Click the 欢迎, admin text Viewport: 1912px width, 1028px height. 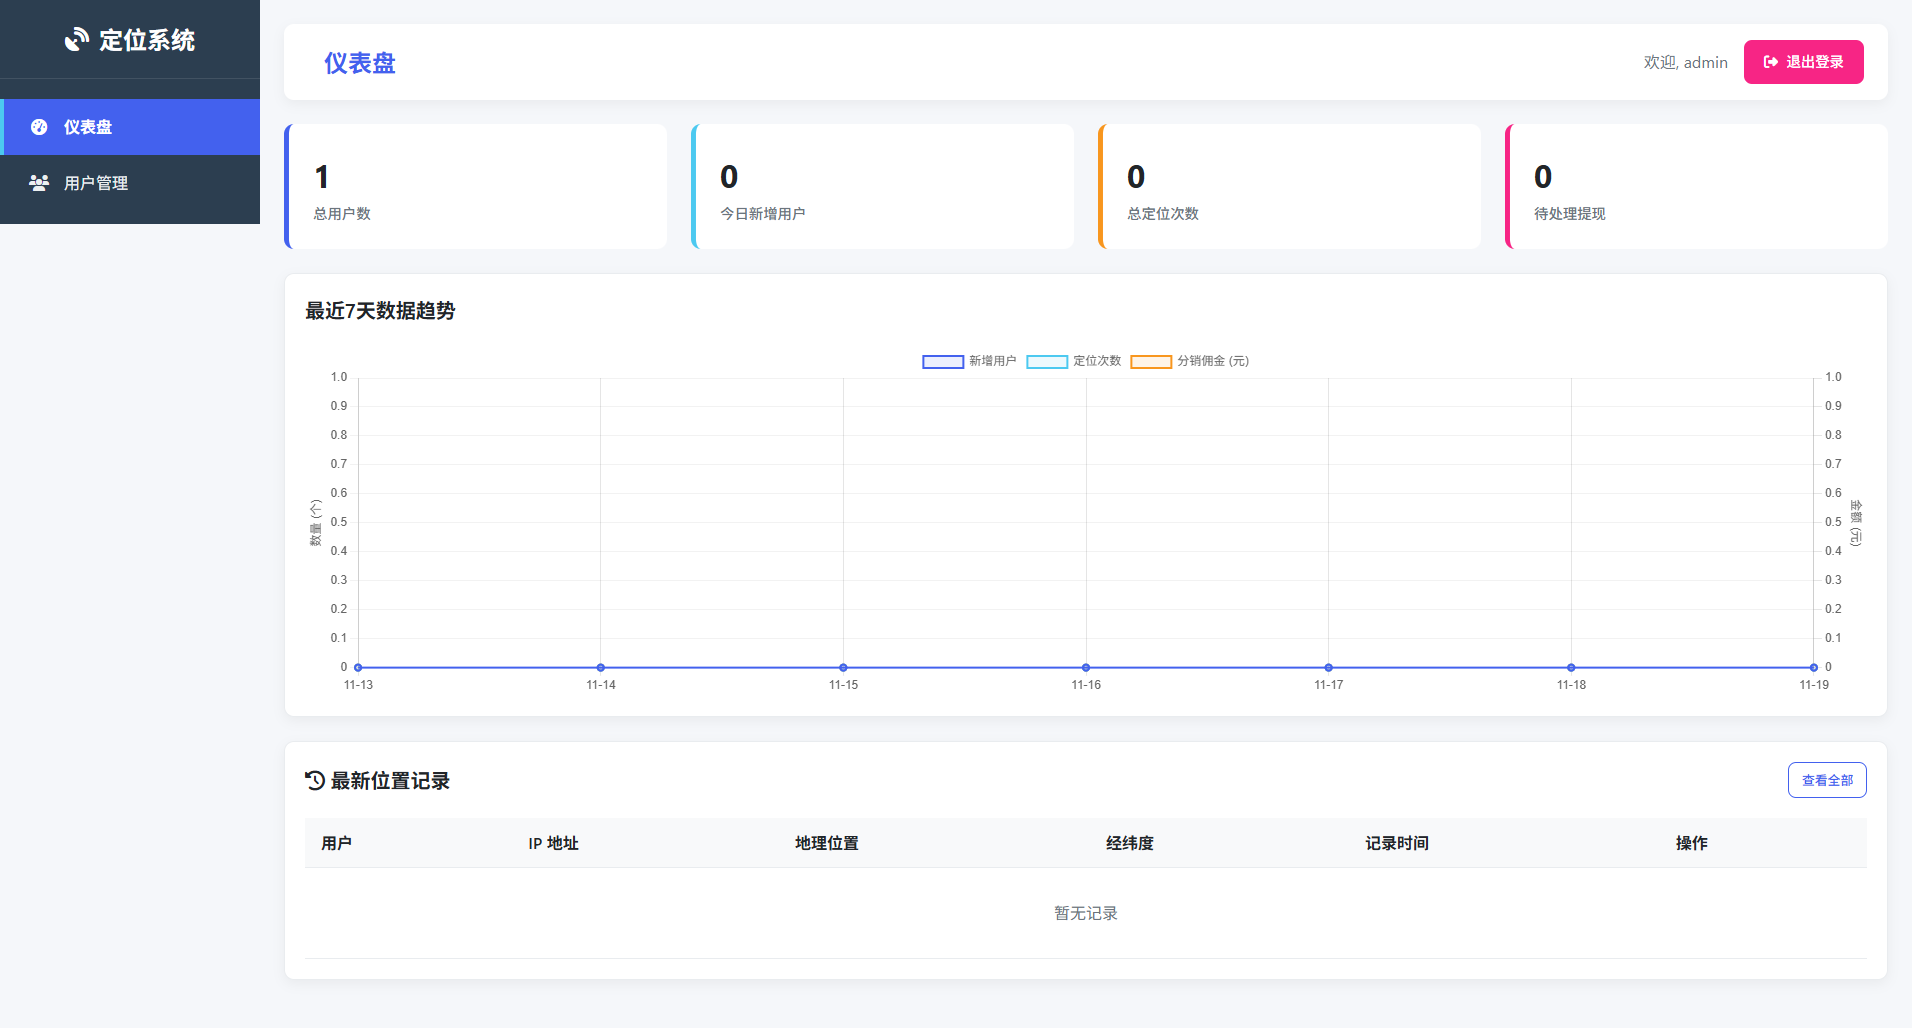point(1684,61)
